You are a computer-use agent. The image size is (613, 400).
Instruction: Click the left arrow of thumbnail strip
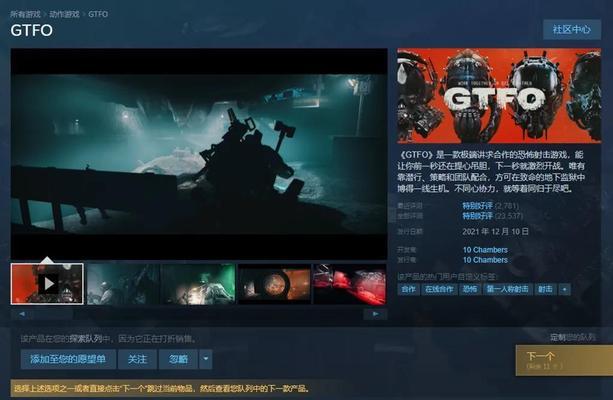point(22,314)
